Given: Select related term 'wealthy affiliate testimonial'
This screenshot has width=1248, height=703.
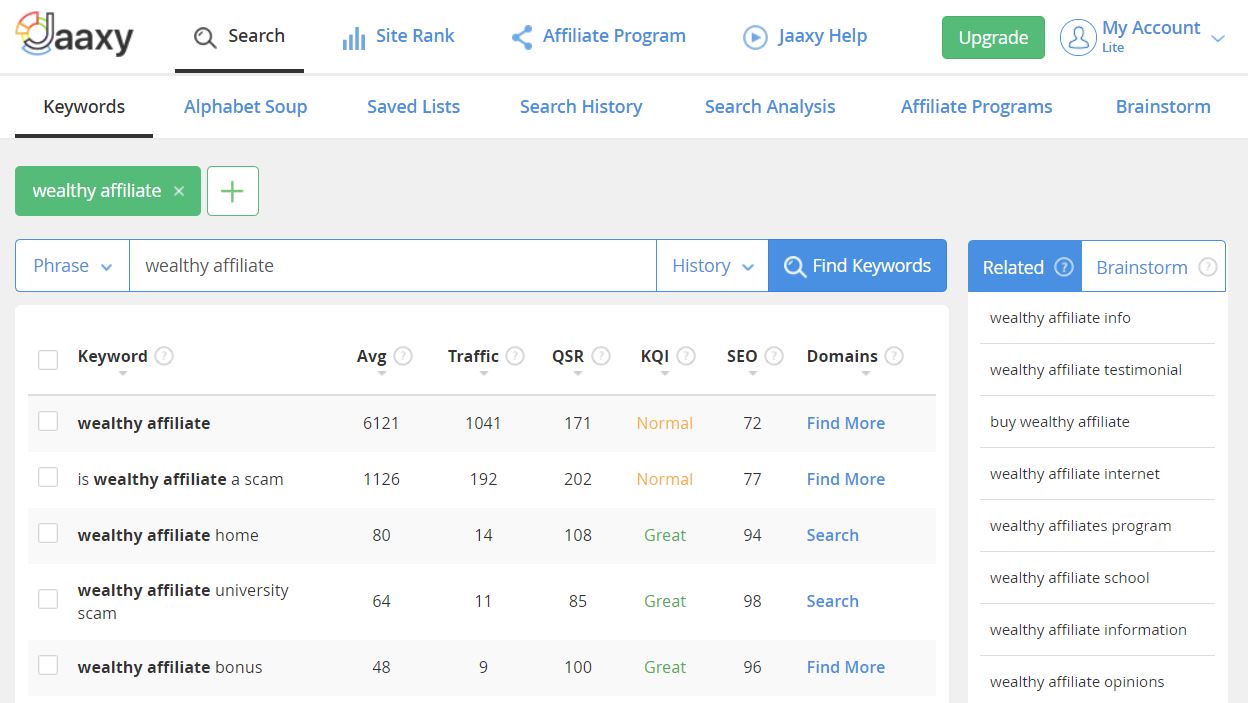Looking at the screenshot, I should click(1086, 370).
